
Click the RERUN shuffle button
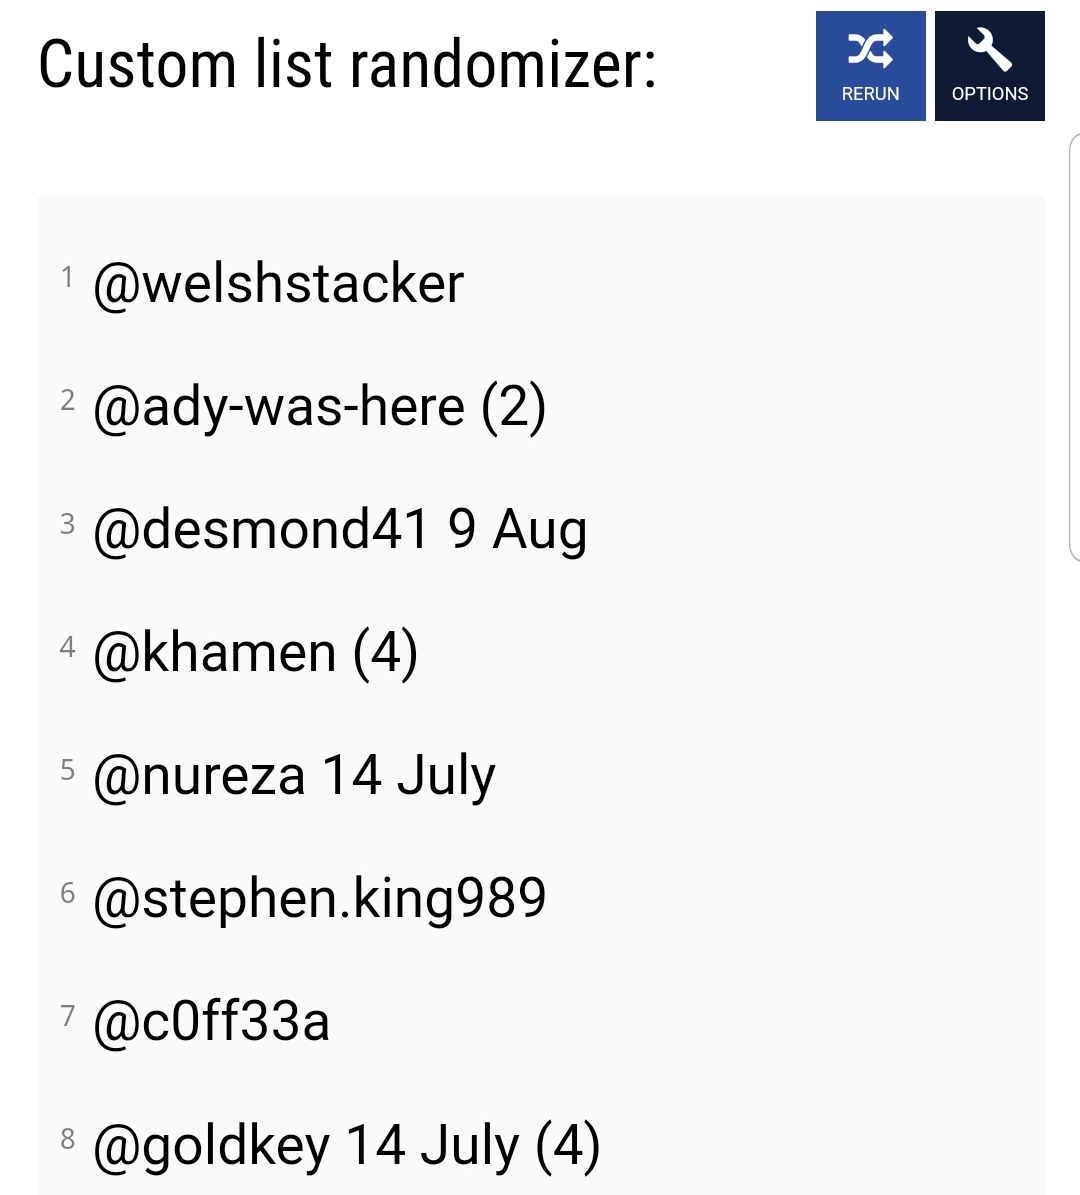point(870,66)
